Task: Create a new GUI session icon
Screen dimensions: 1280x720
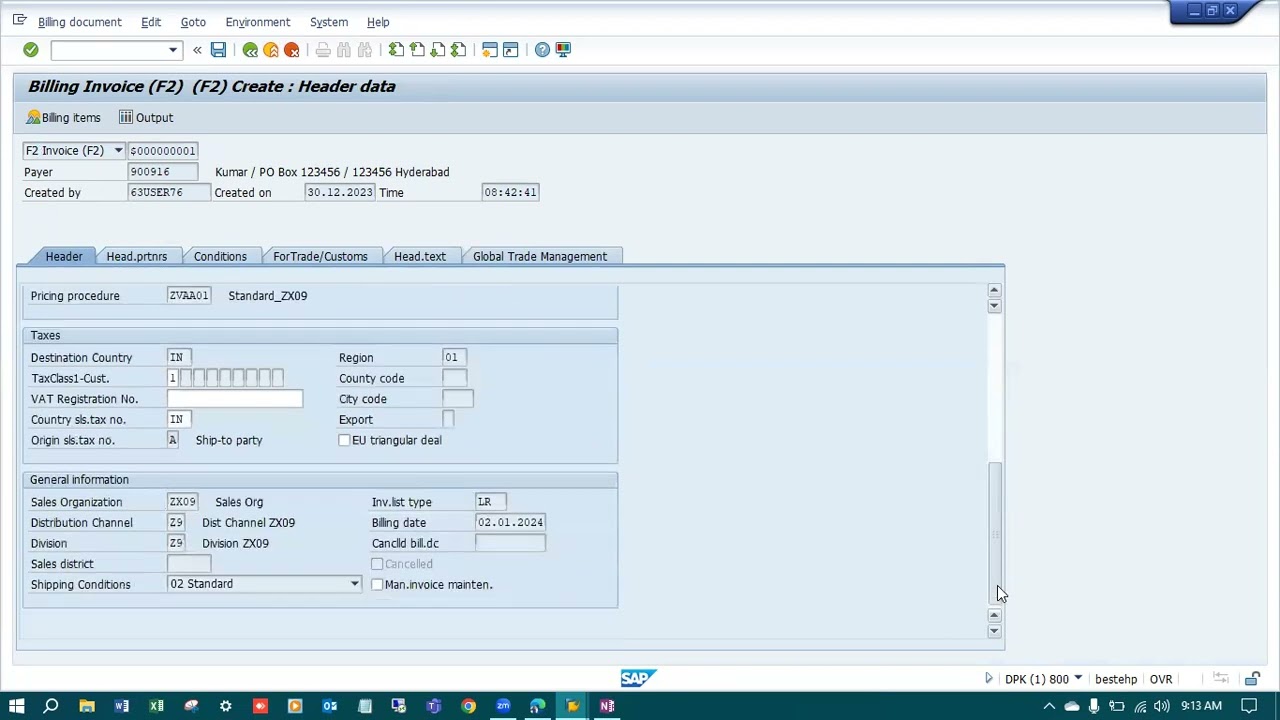Action: tap(490, 50)
